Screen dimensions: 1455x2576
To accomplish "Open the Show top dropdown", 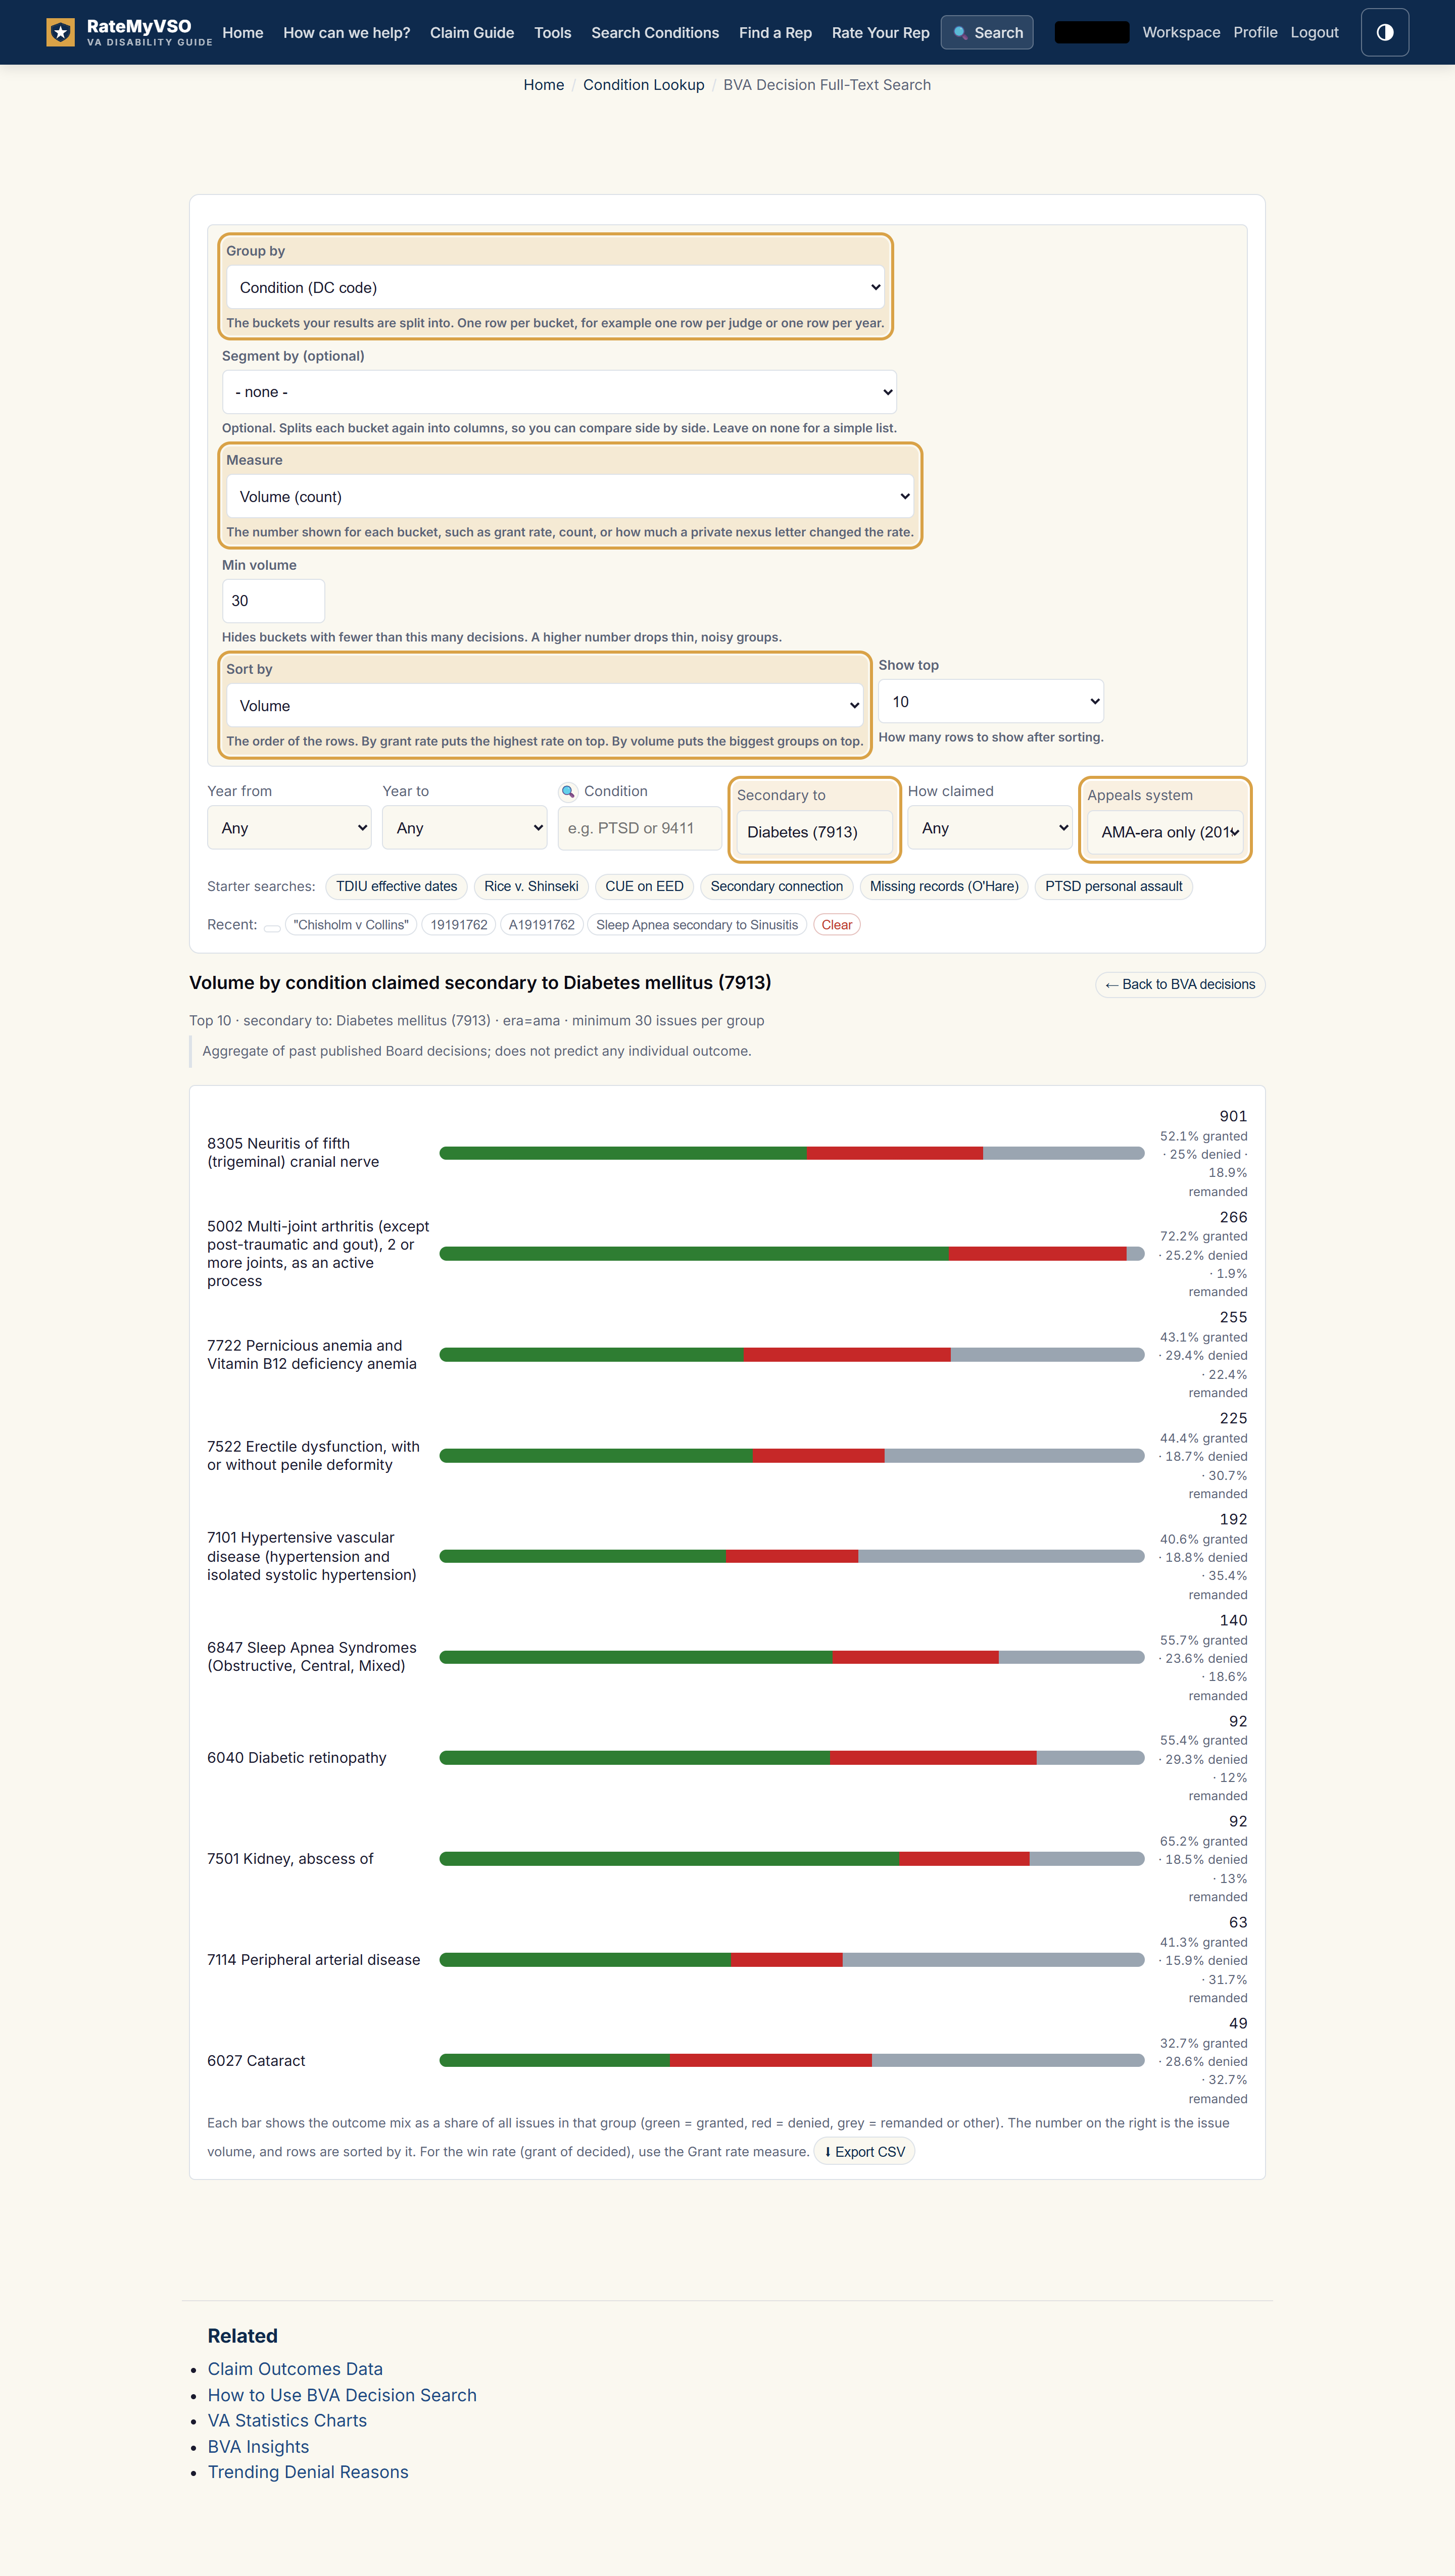I will [x=991, y=701].
